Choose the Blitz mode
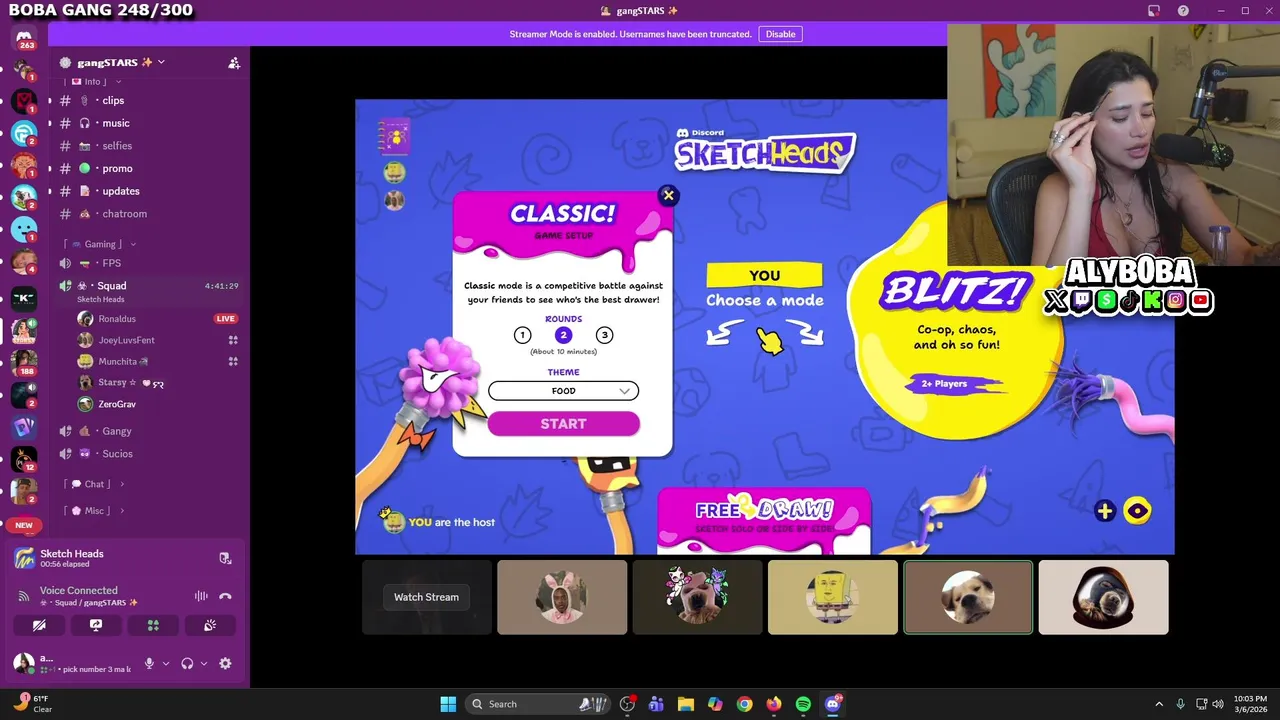This screenshot has width=1280, height=720. (x=955, y=320)
